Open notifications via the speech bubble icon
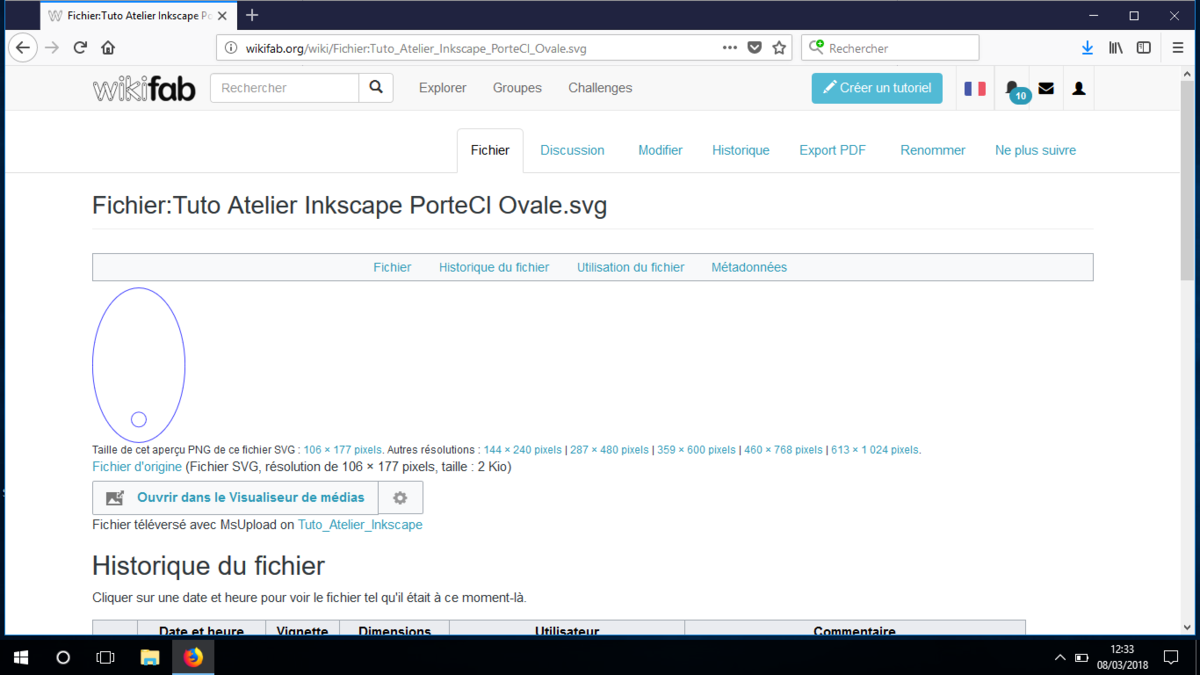 coord(1012,88)
